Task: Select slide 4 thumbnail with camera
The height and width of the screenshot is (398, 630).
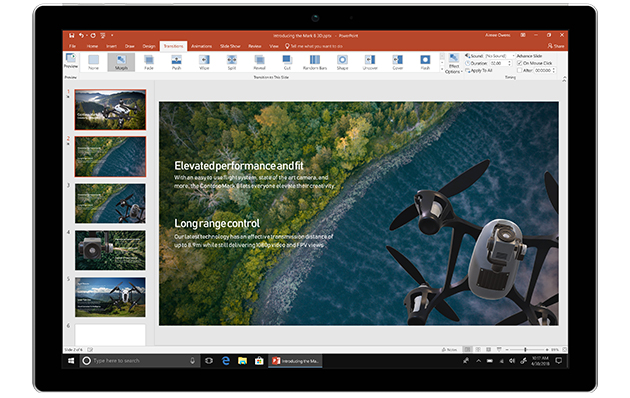Action: click(x=110, y=250)
